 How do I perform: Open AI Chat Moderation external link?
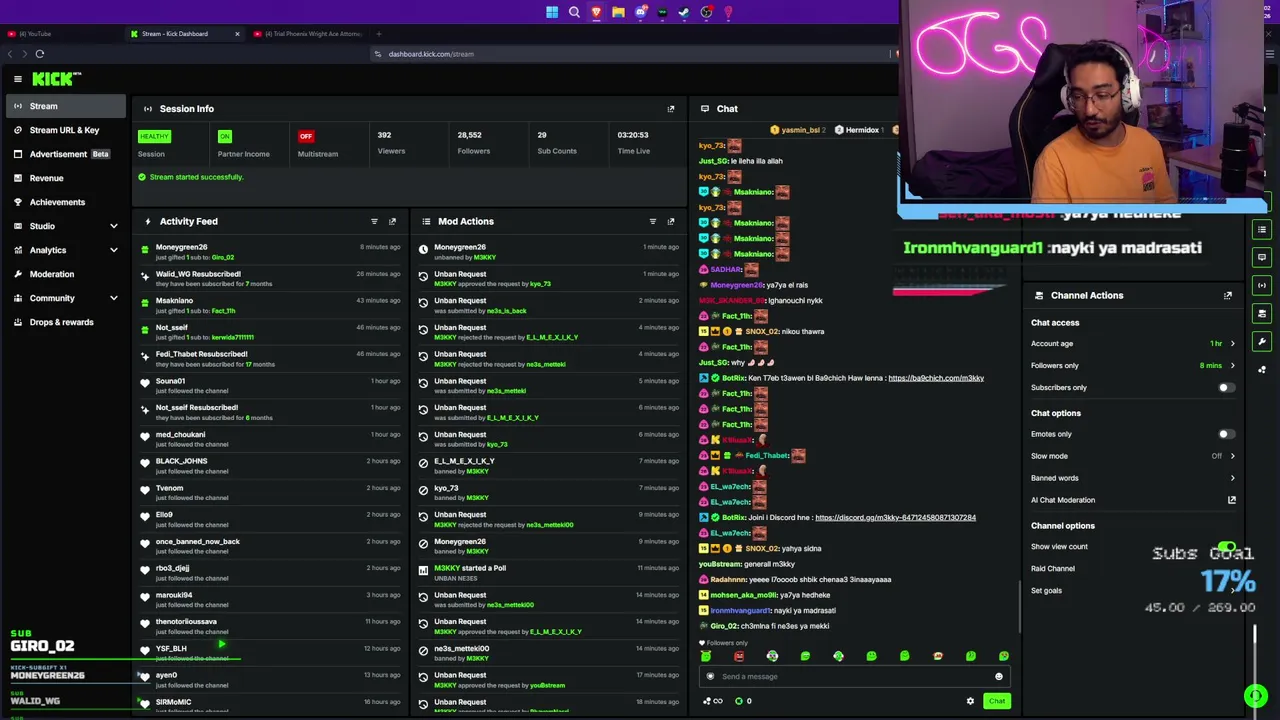pyautogui.click(x=1232, y=500)
